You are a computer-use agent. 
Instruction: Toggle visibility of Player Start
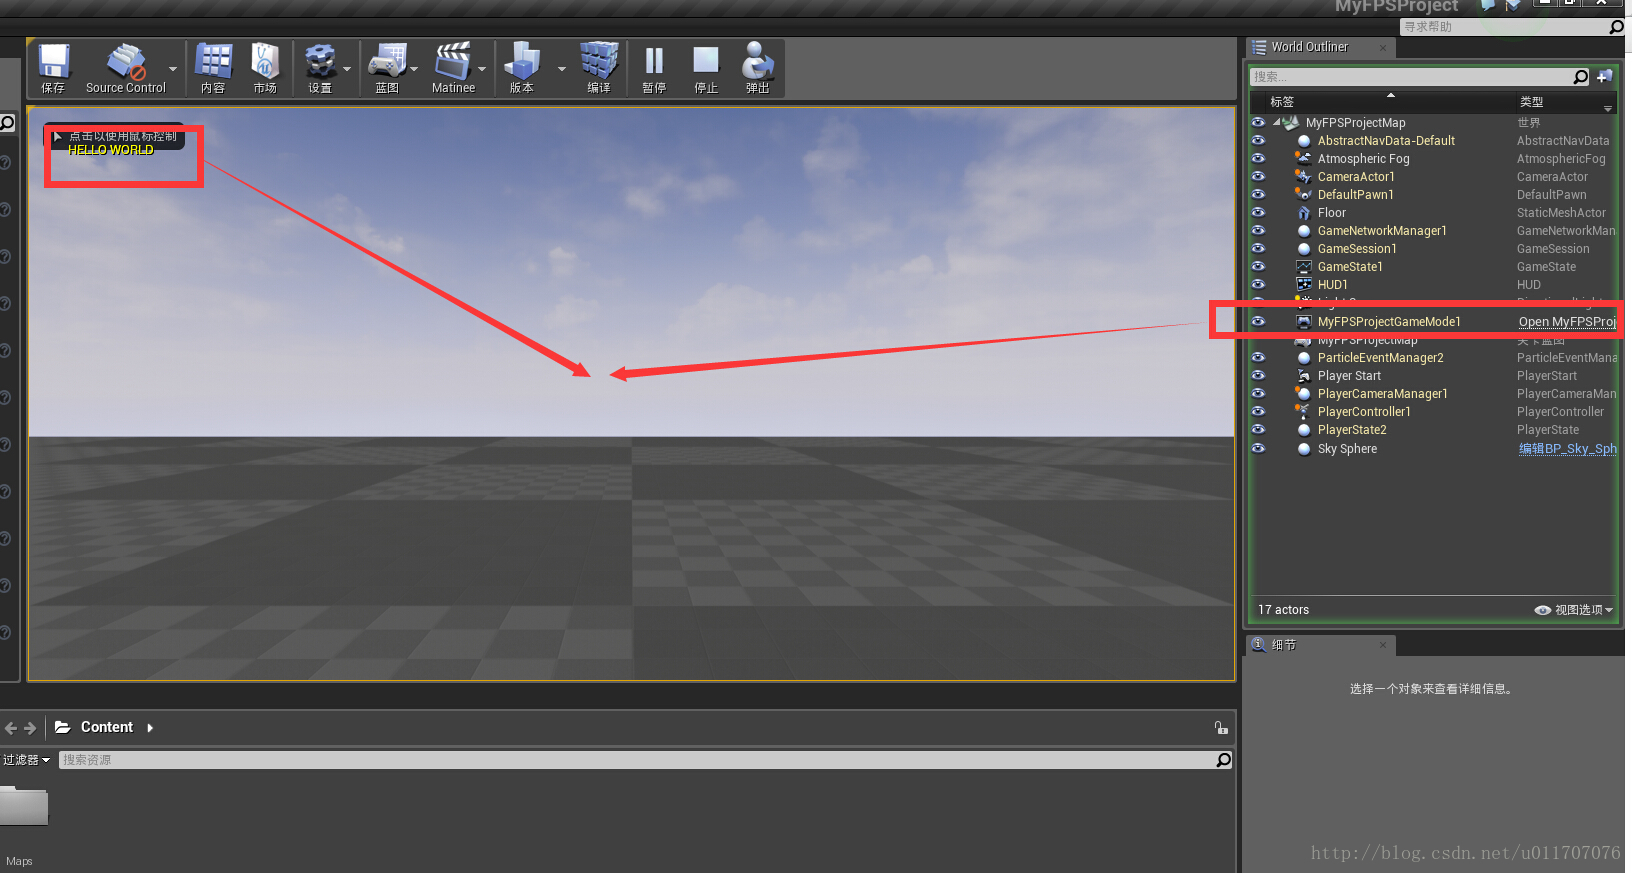(x=1258, y=376)
